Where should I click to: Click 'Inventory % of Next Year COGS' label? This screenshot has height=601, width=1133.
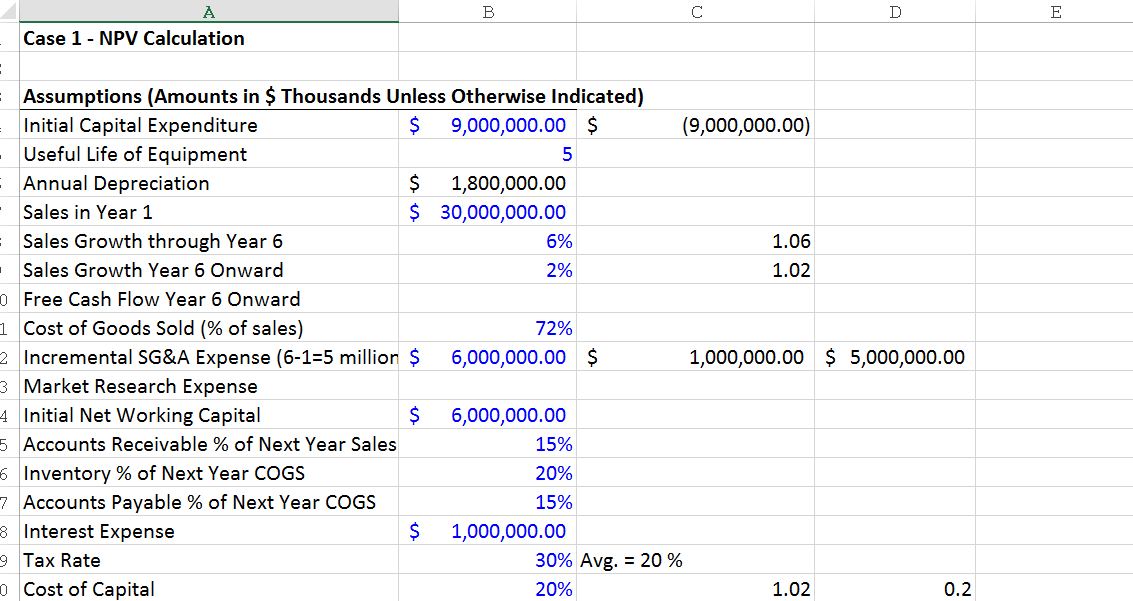point(209,472)
